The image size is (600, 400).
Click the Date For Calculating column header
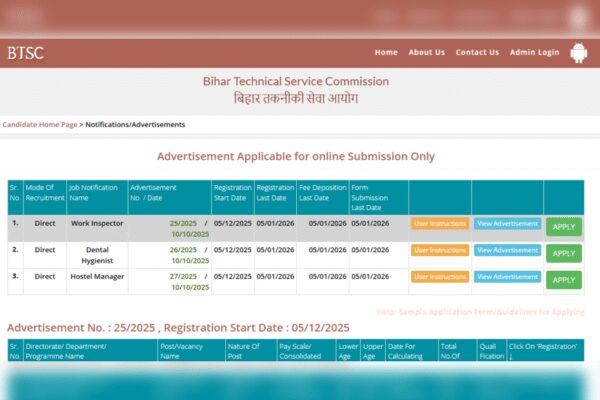point(412,351)
